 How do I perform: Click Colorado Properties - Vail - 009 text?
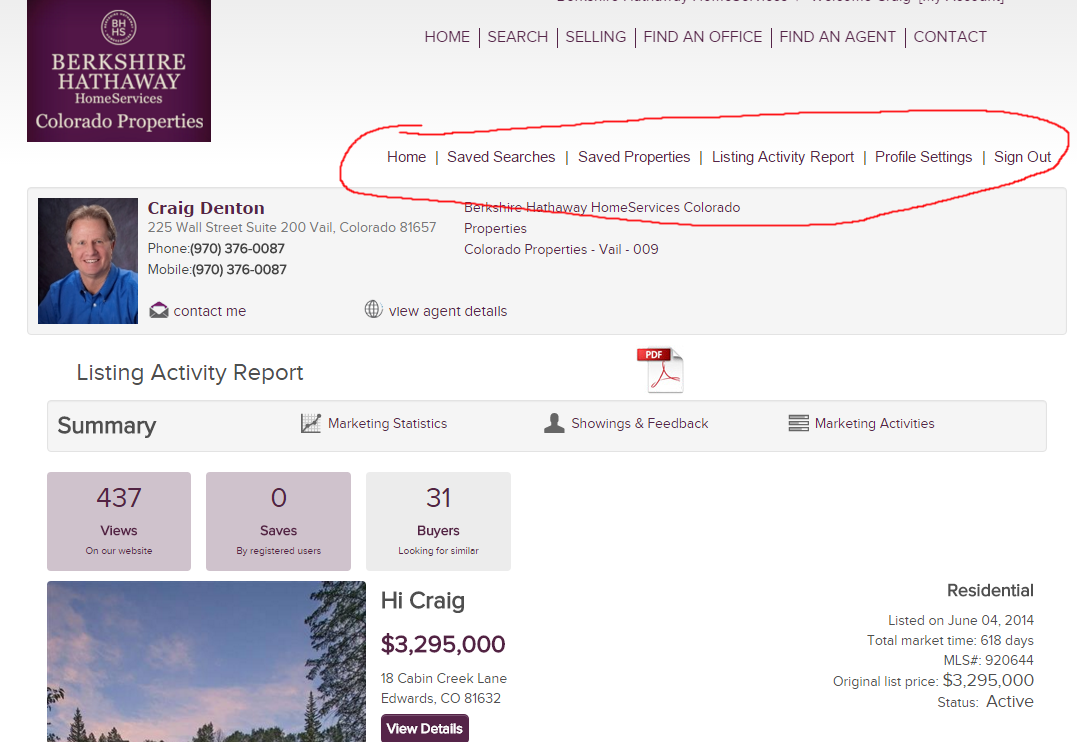point(561,249)
